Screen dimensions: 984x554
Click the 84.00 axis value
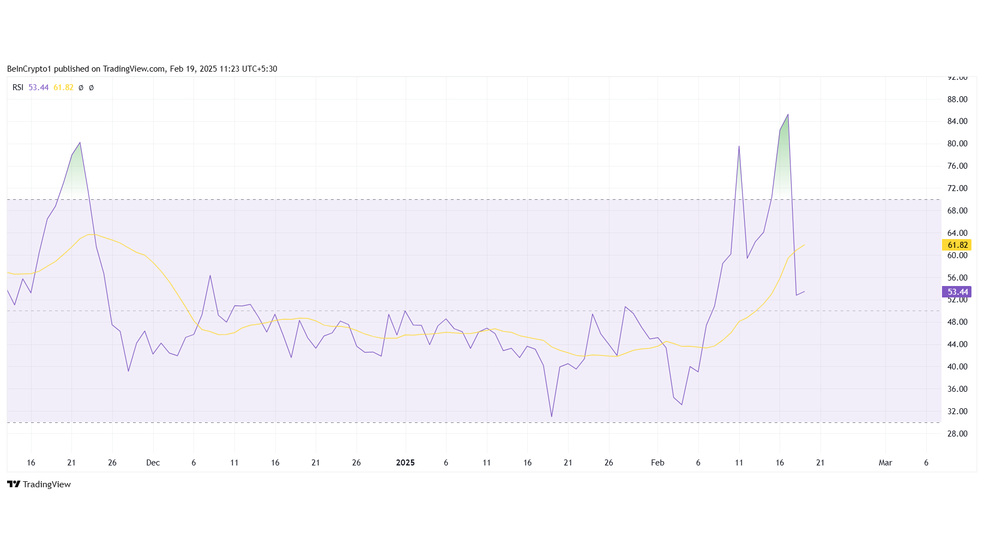(957, 122)
